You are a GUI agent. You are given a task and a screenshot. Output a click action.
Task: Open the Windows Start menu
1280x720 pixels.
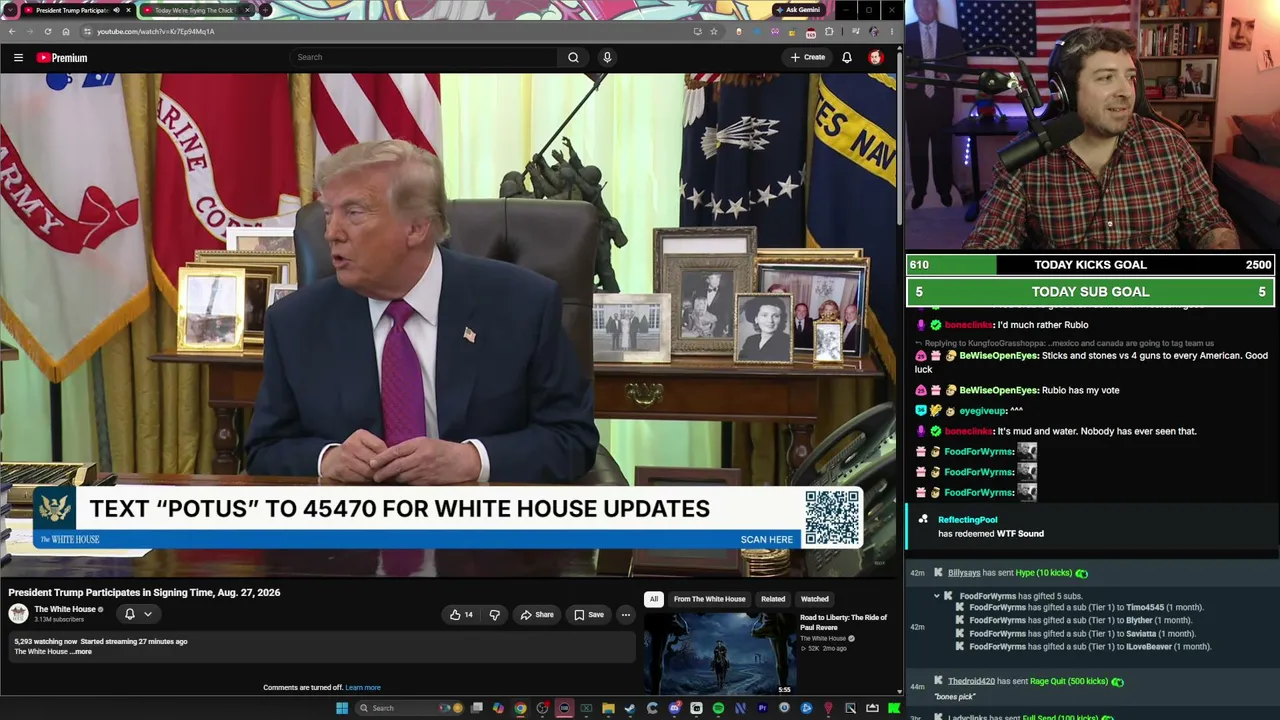pyautogui.click(x=342, y=708)
